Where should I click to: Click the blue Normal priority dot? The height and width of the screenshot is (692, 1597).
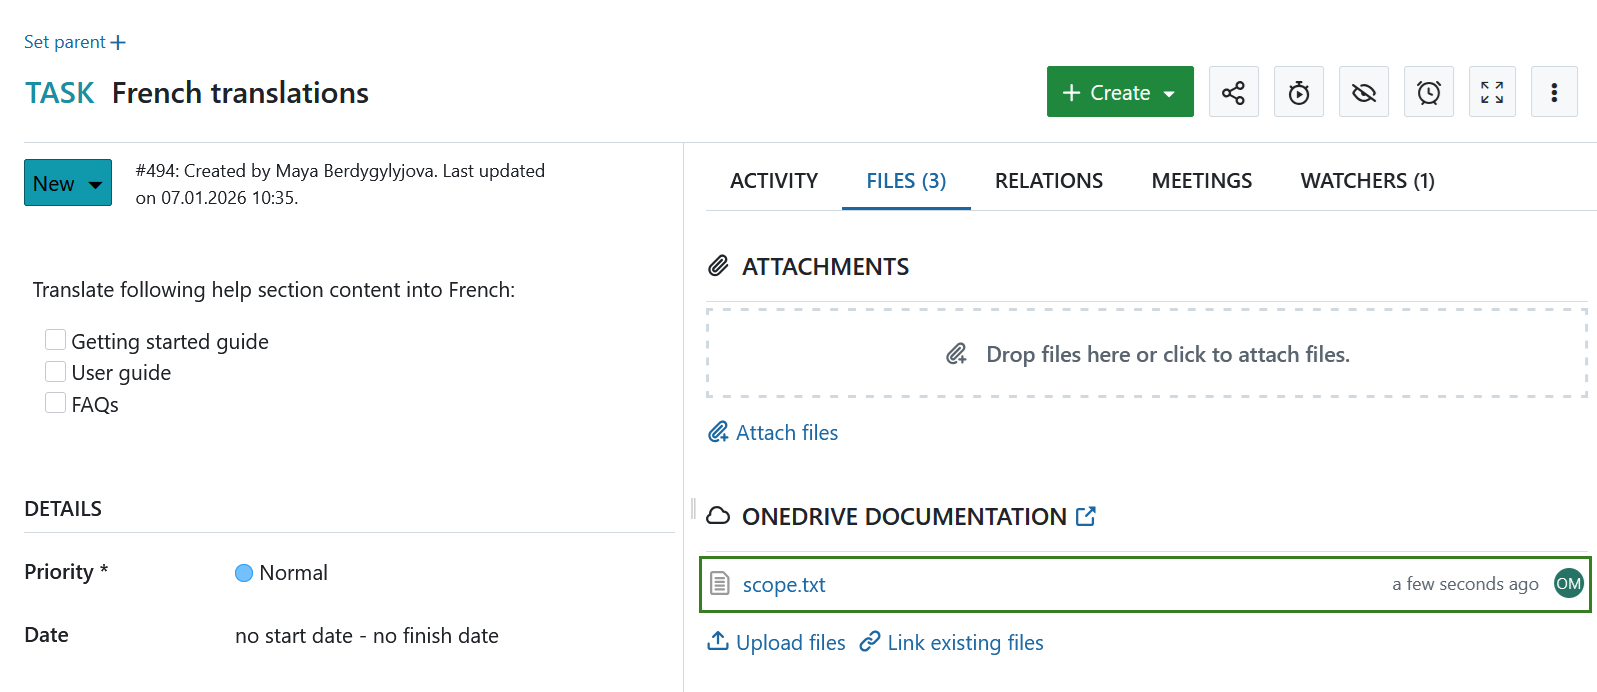tap(244, 573)
